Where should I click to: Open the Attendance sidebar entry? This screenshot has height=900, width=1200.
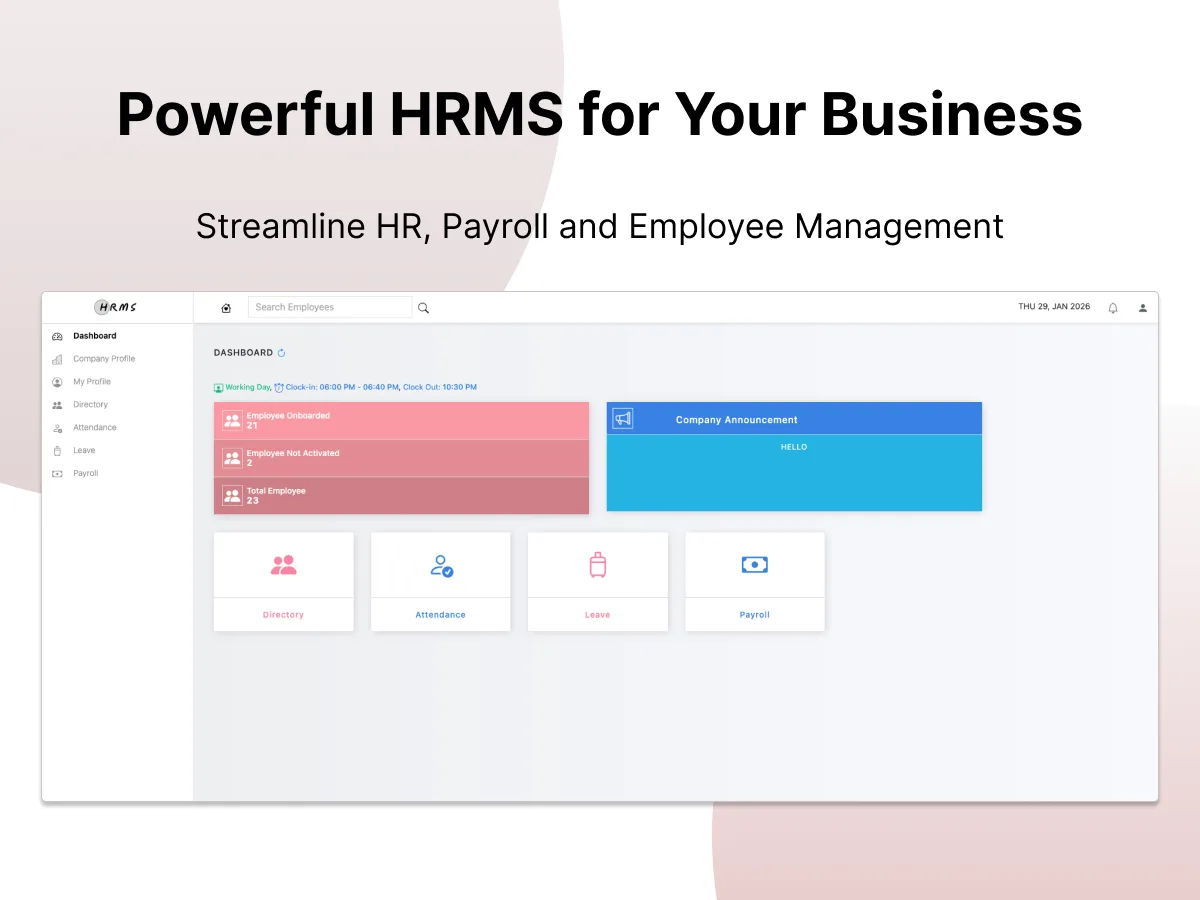pyautogui.click(x=95, y=427)
